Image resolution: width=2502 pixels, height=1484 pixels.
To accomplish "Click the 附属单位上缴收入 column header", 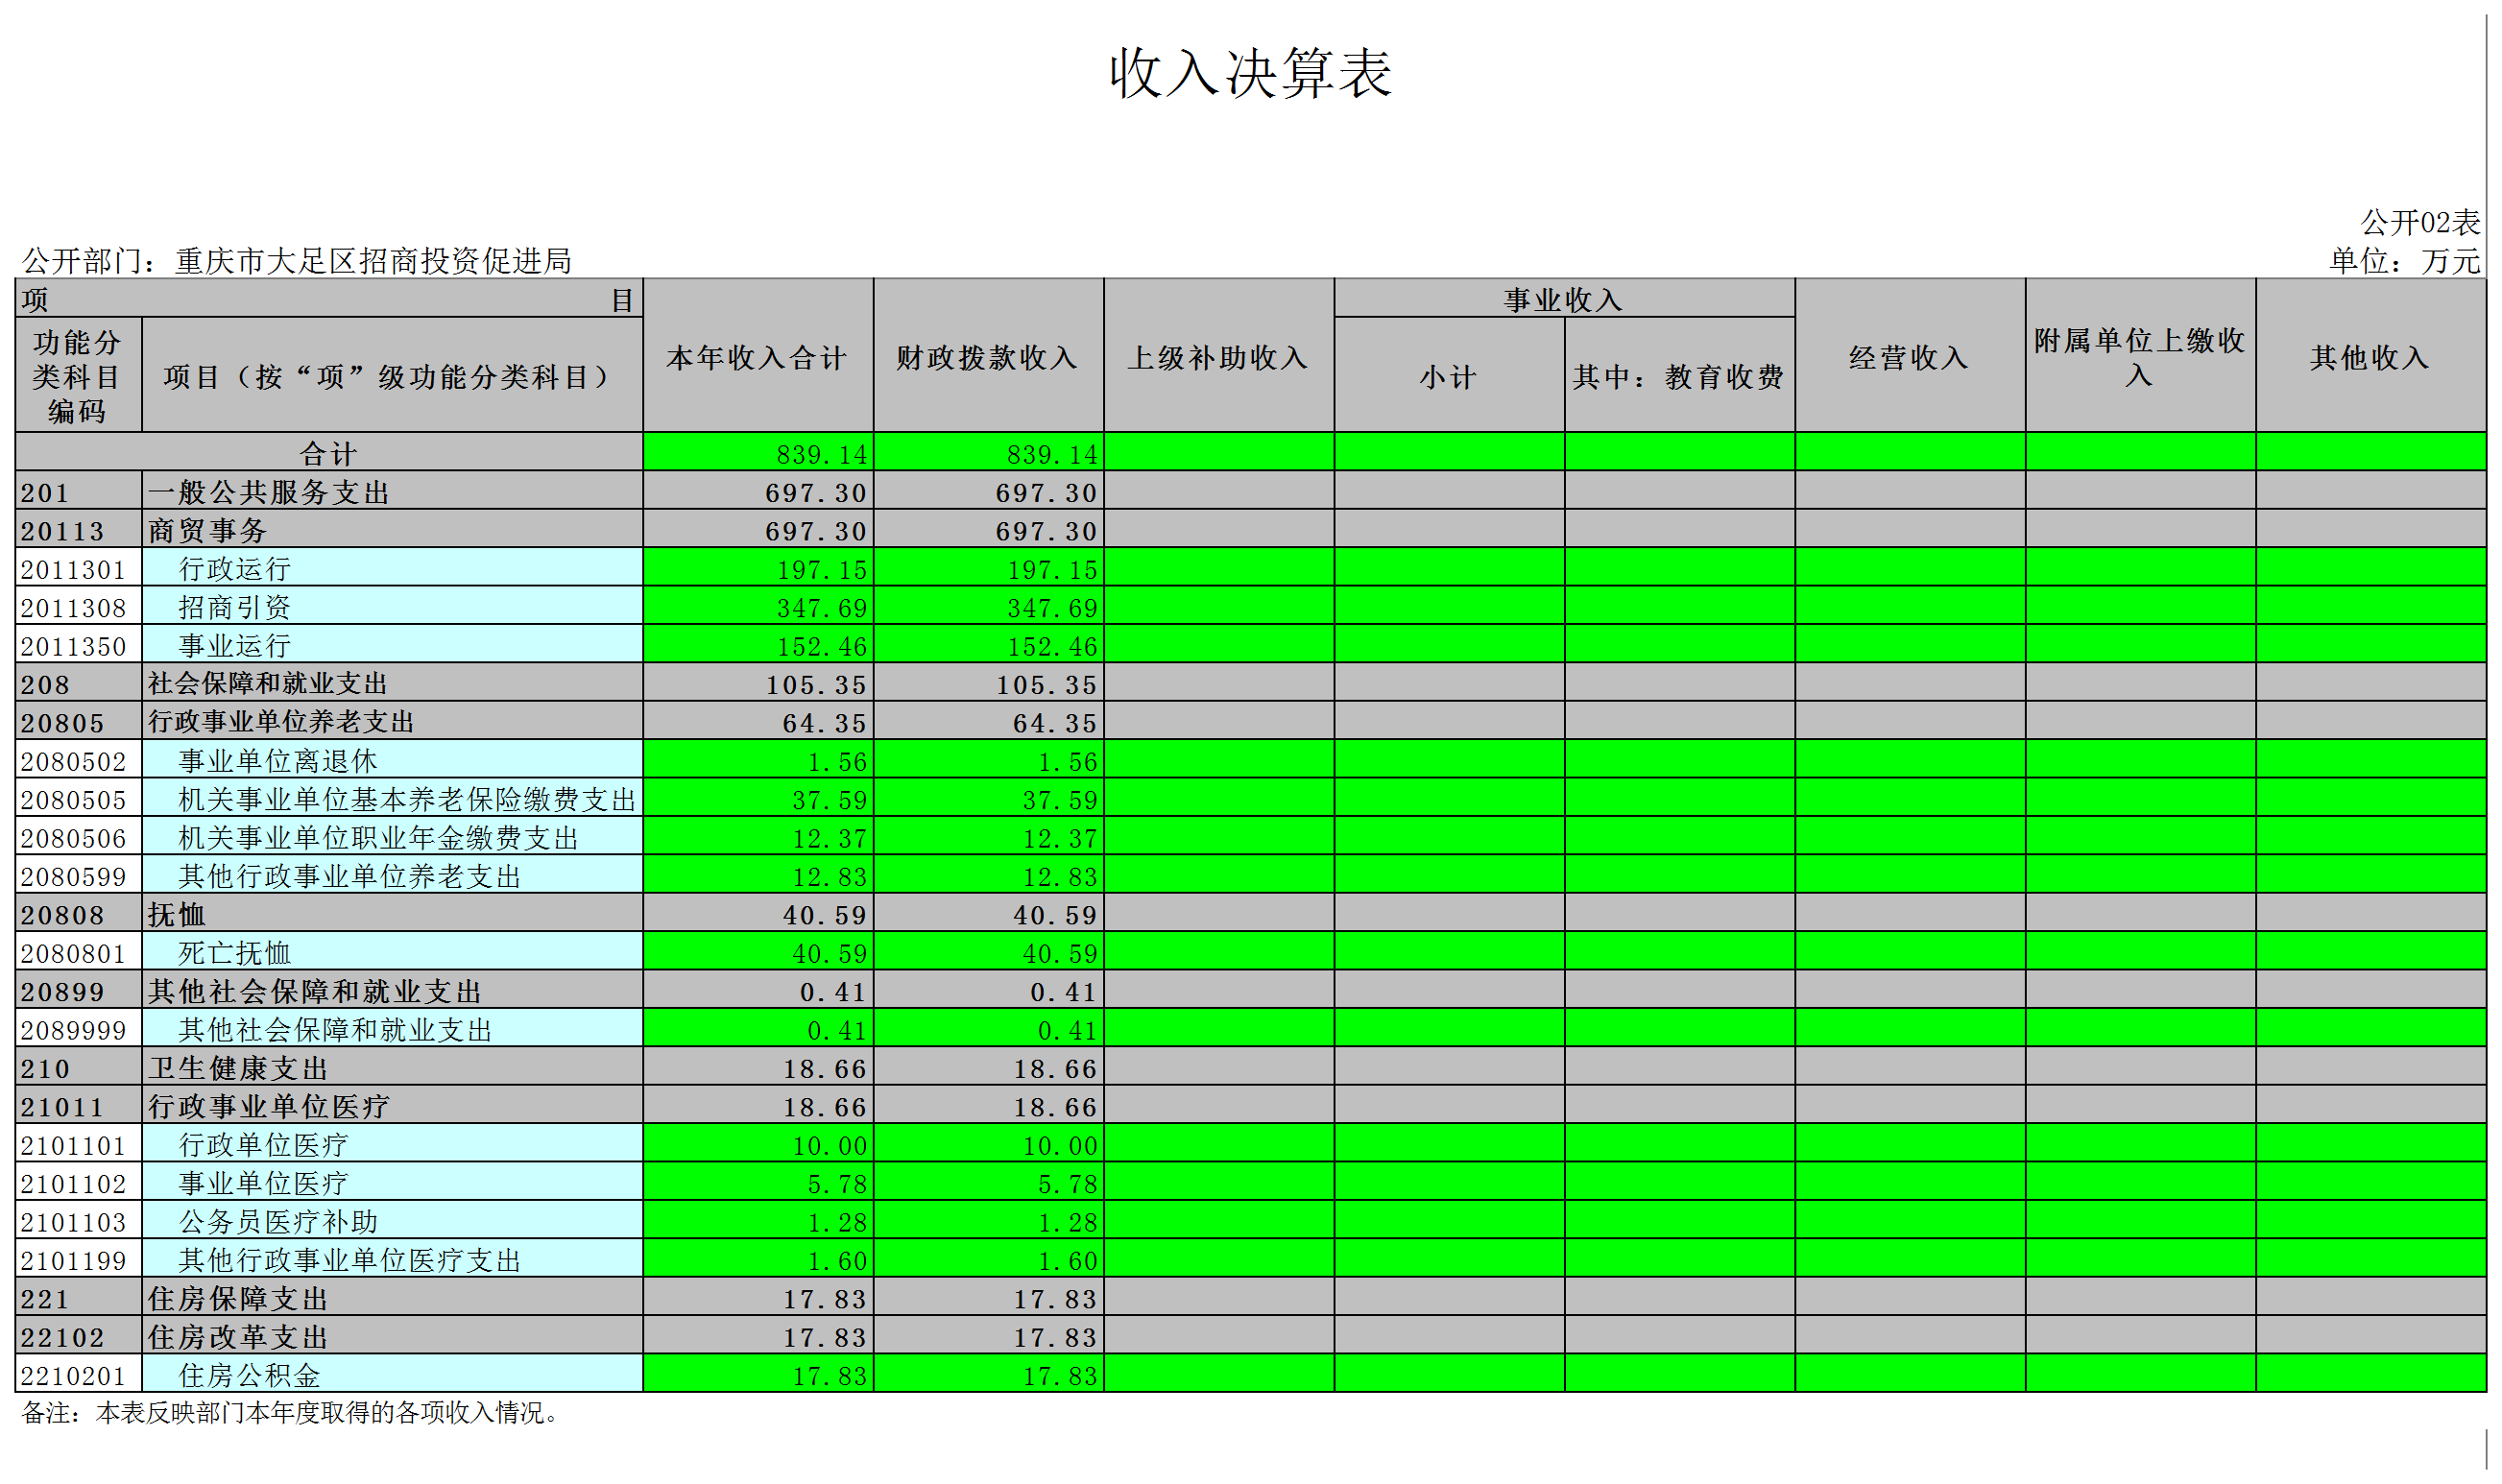I will point(2139,357).
